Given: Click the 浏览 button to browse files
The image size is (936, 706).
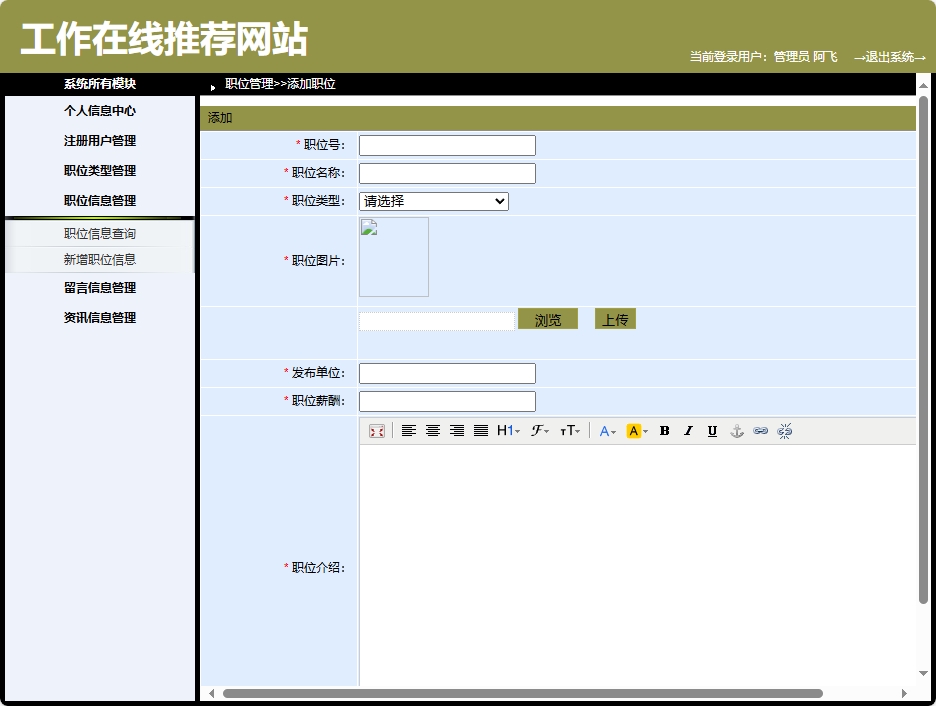Looking at the screenshot, I should (x=548, y=317).
